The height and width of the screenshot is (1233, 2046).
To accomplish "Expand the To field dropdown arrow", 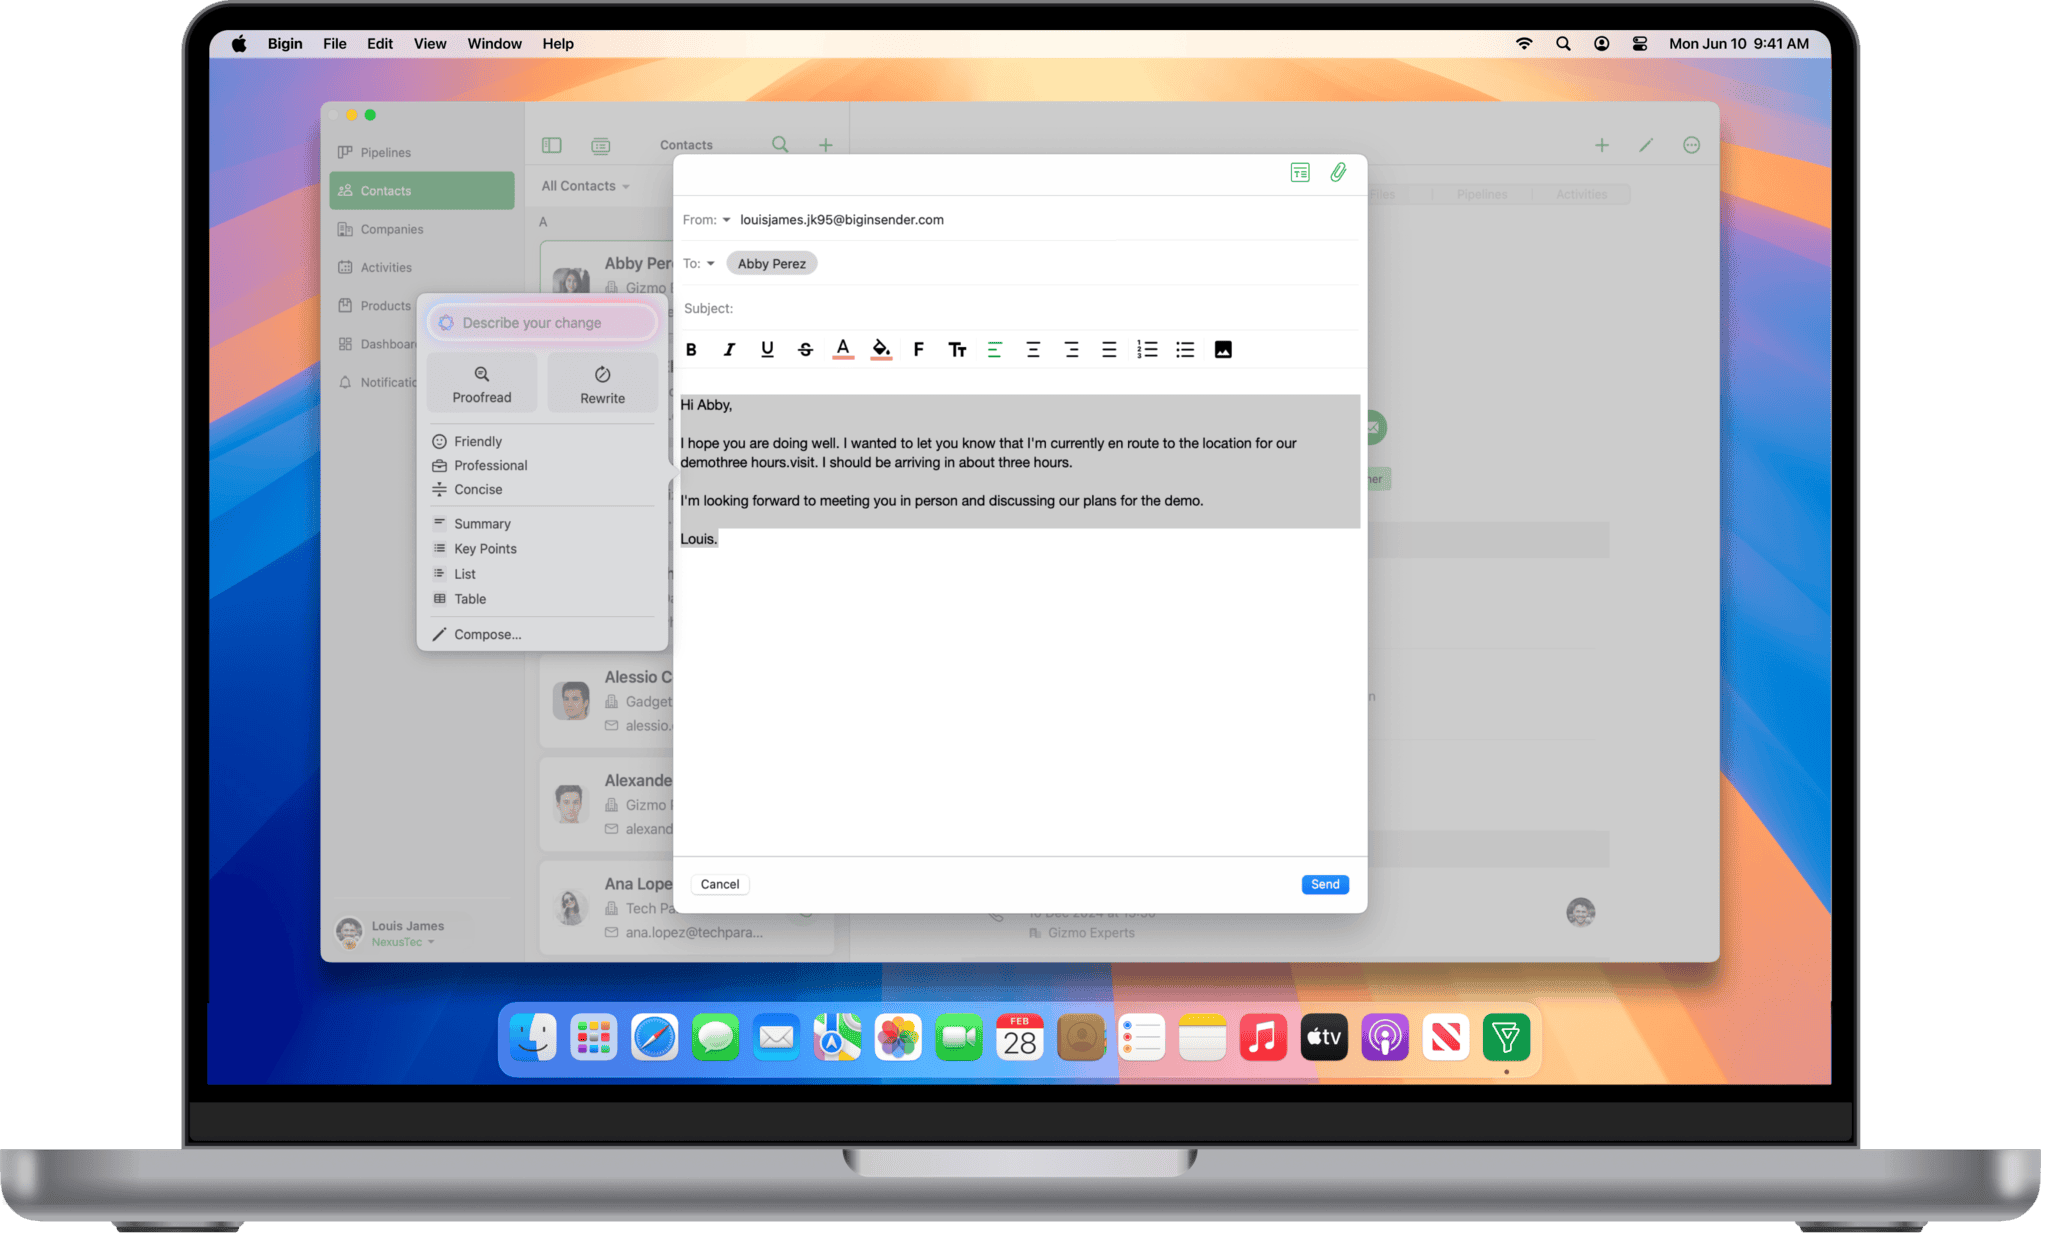I will (x=710, y=264).
